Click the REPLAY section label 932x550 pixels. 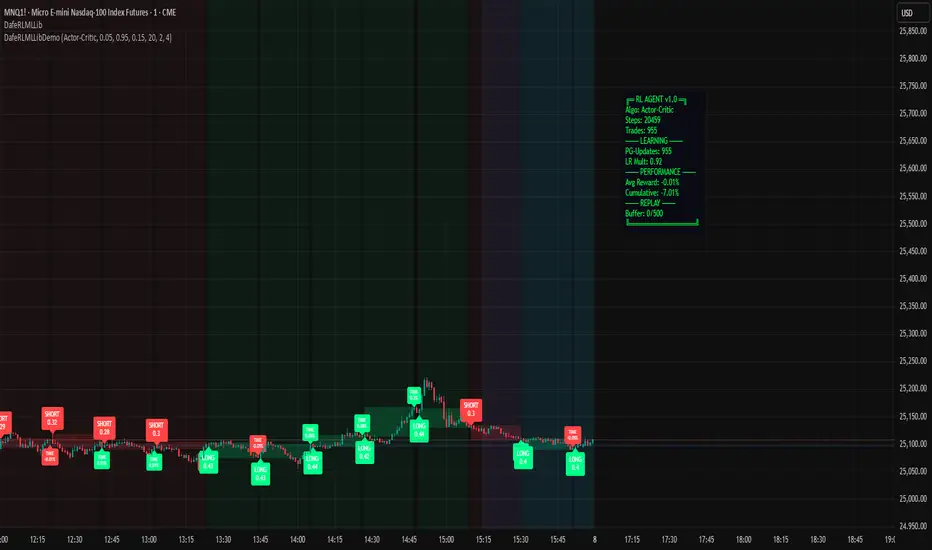coord(650,203)
